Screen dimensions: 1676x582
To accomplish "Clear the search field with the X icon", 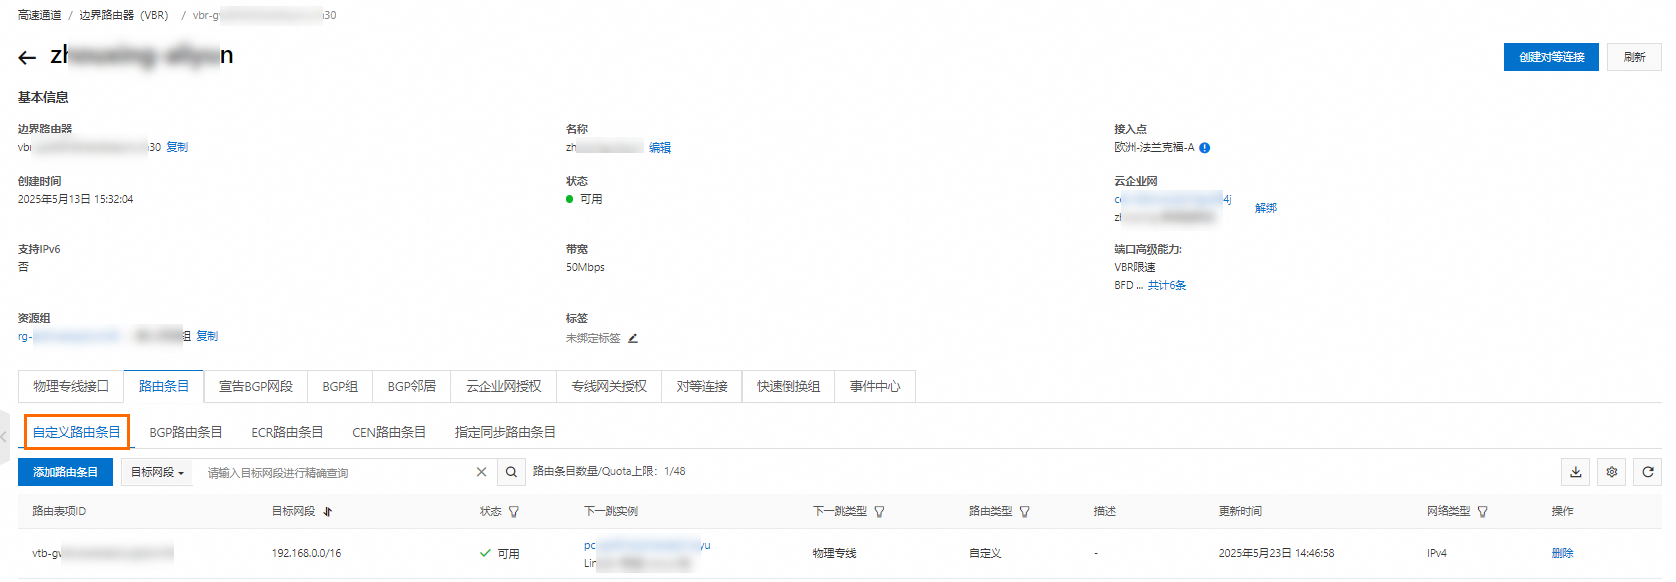I will pos(481,472).
